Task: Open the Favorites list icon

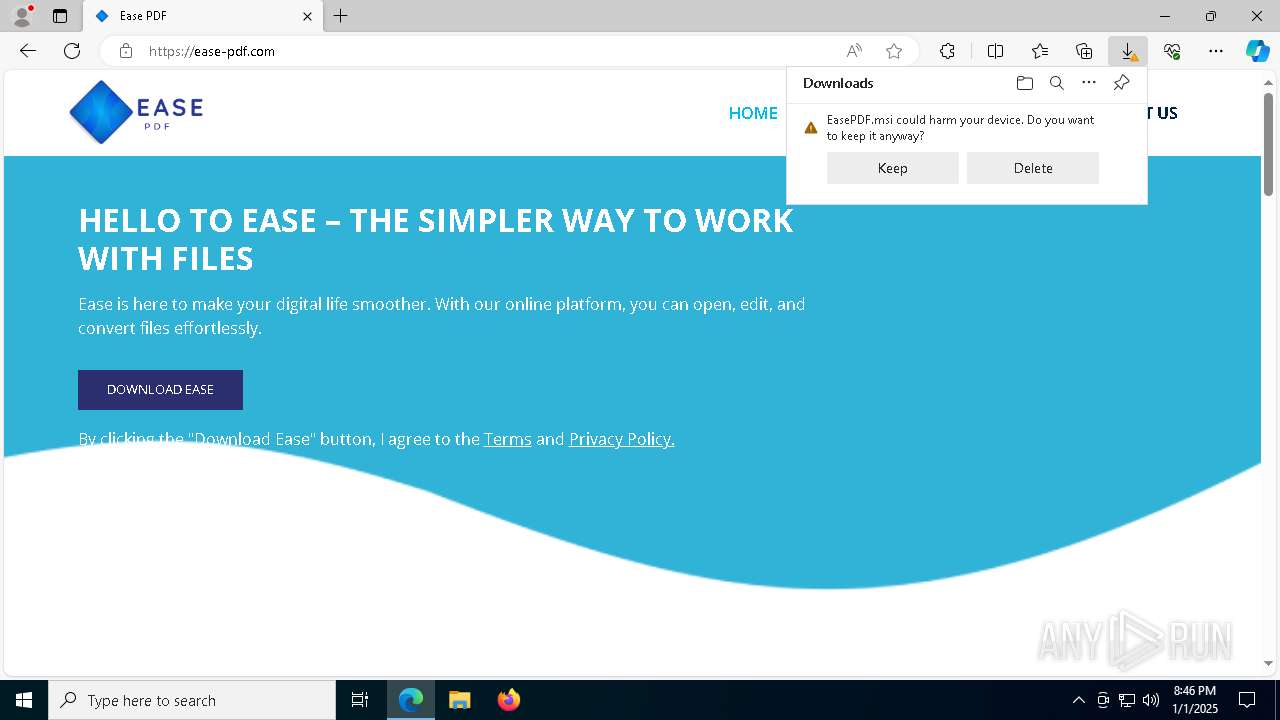Action: pos(1040,51)
